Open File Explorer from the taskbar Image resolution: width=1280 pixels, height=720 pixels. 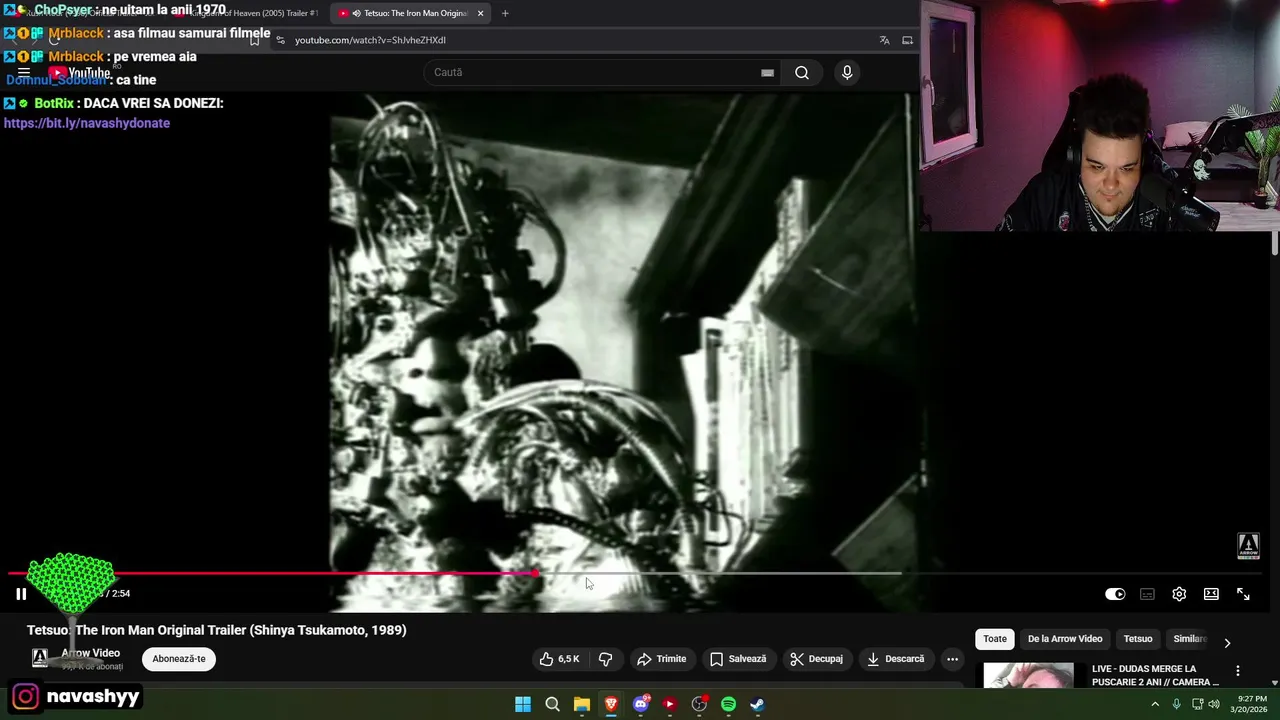coord(582,704)
